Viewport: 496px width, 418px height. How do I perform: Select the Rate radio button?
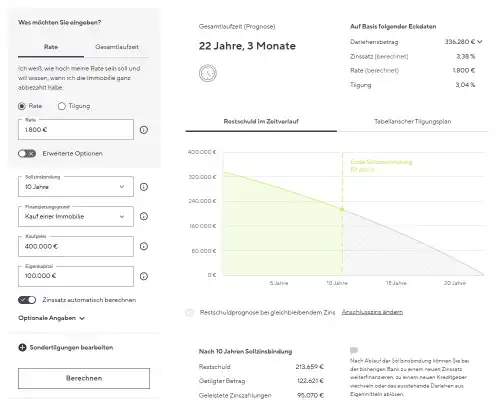coord(22,106)
